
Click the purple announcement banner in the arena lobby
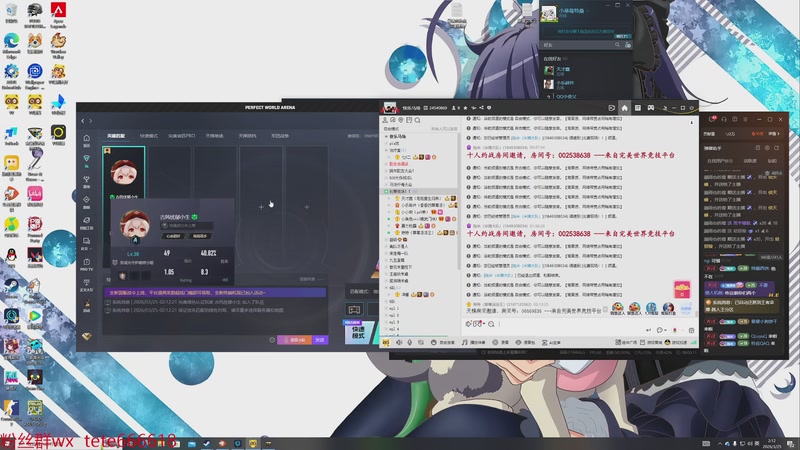point(215,292)
